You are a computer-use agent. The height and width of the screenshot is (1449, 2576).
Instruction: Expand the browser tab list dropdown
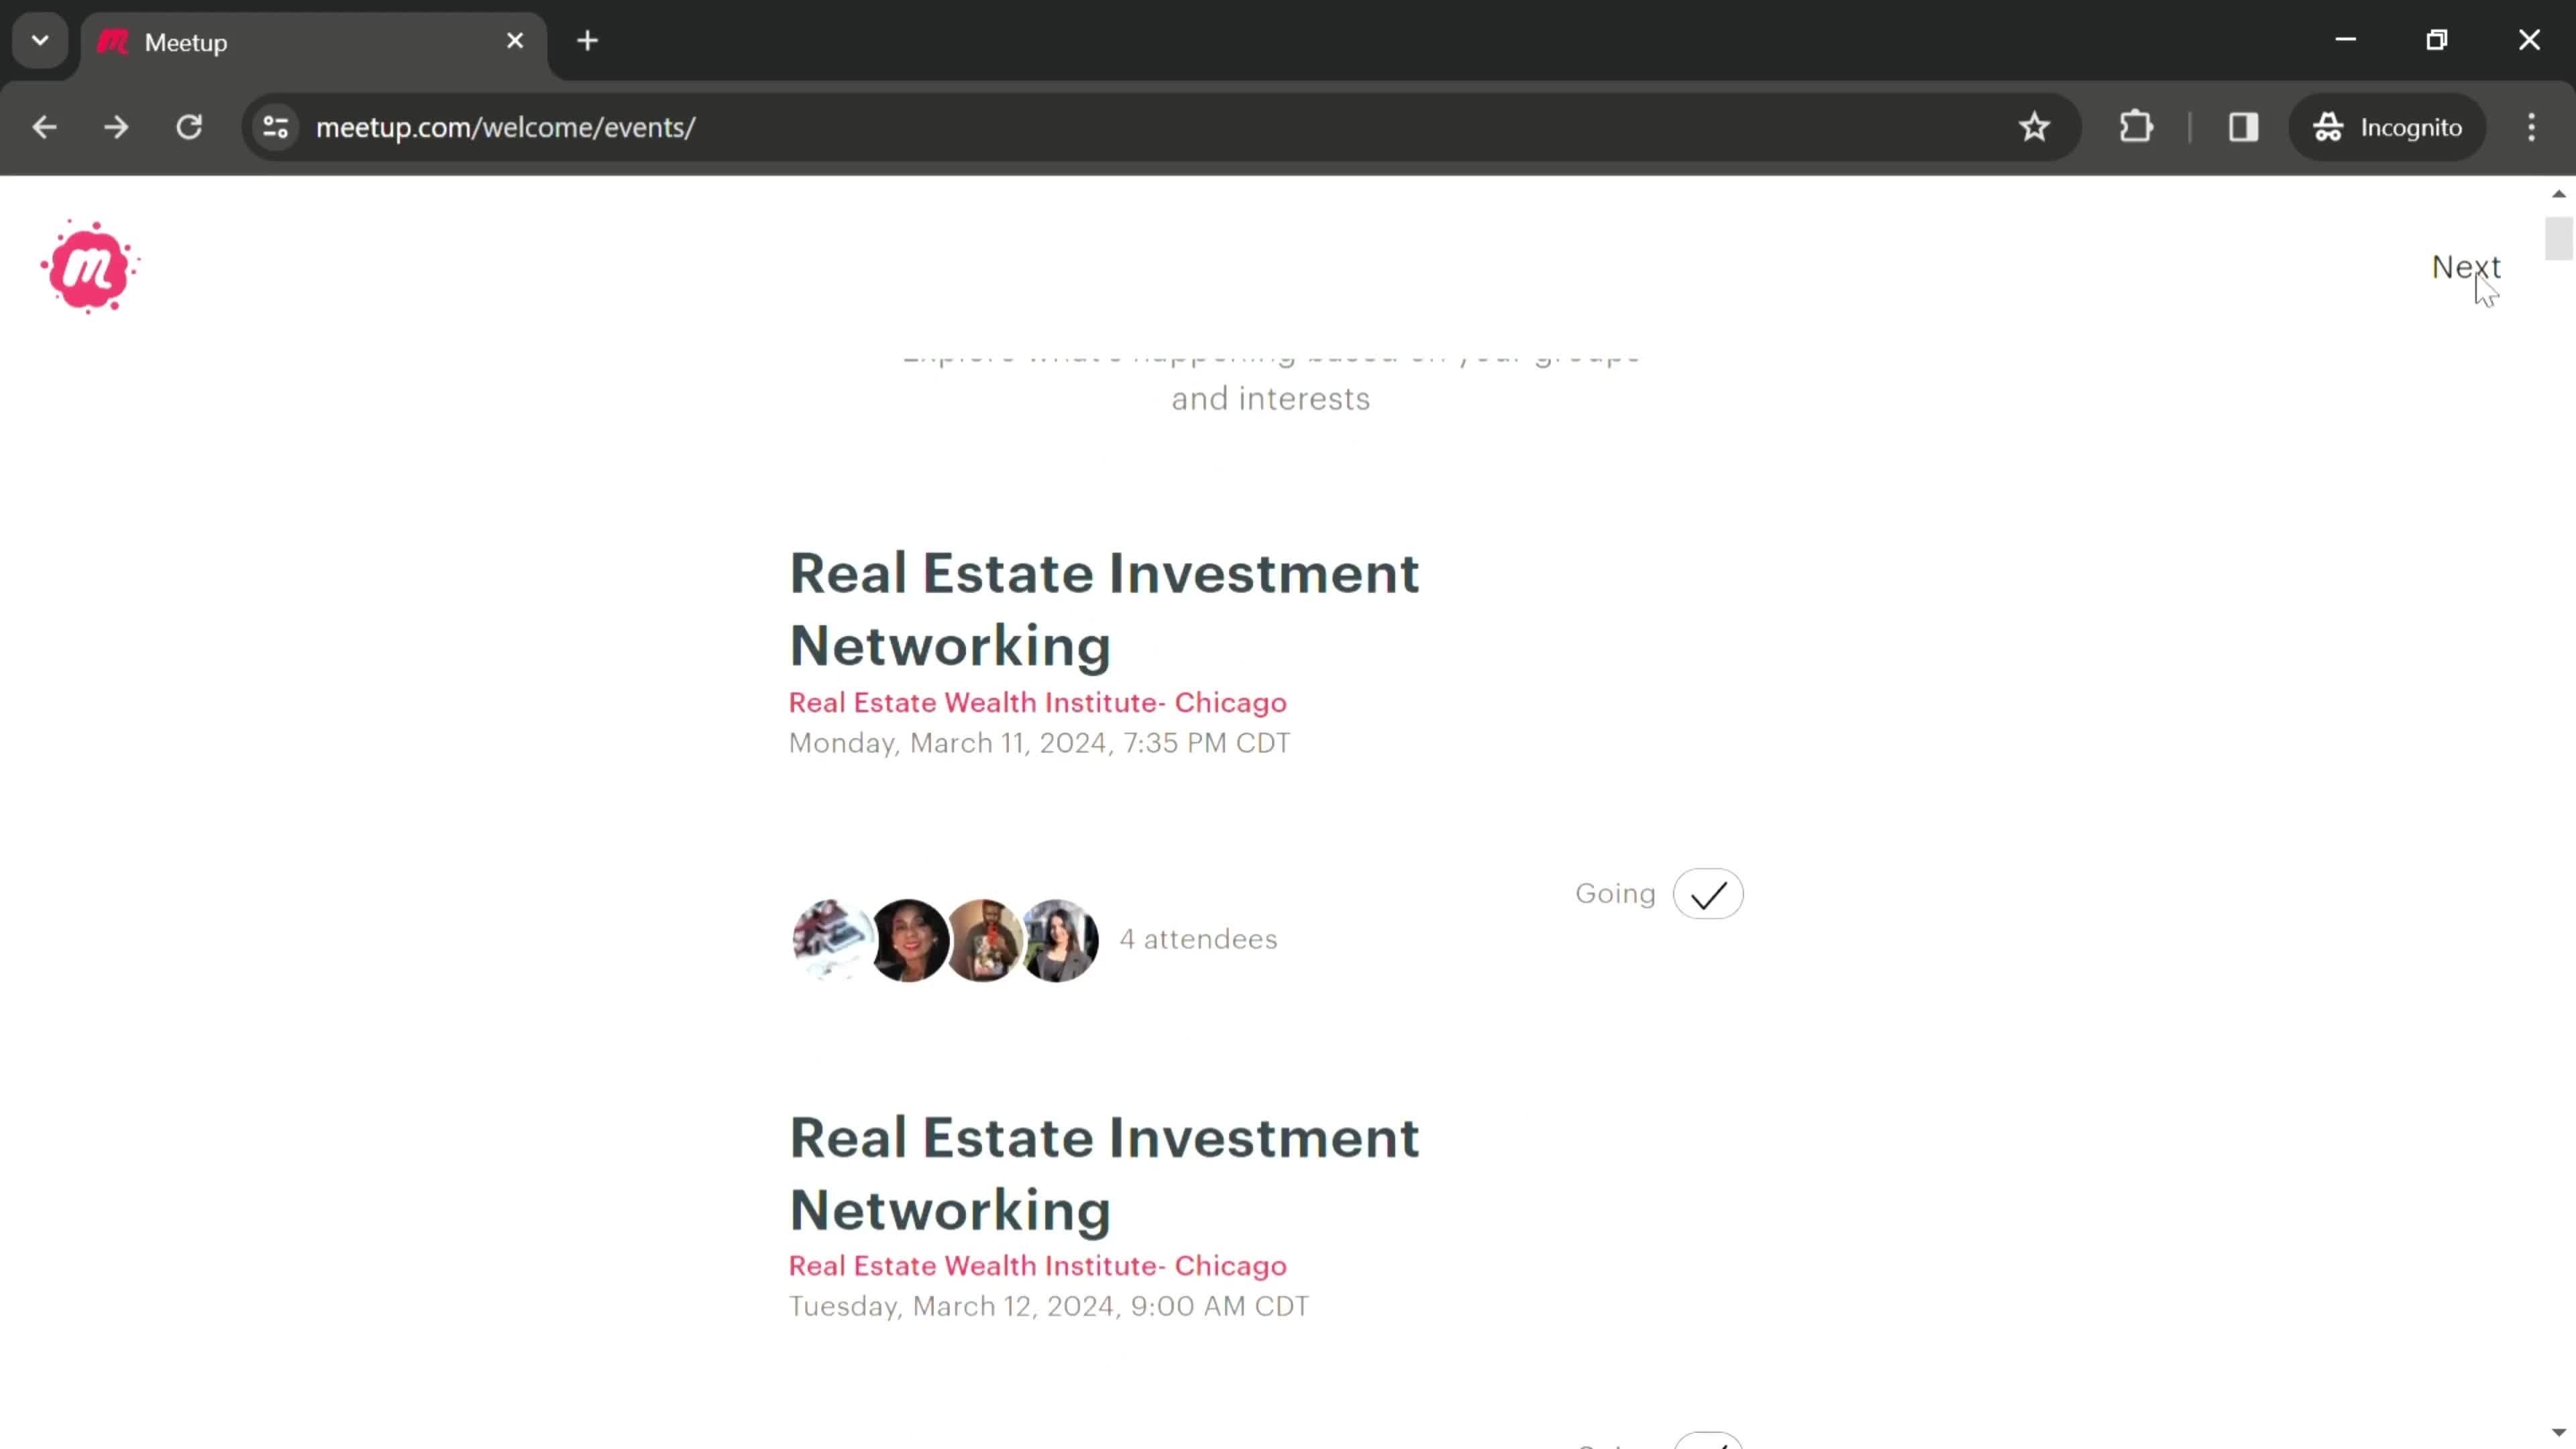pyautogui.click(x=39, y=39)
